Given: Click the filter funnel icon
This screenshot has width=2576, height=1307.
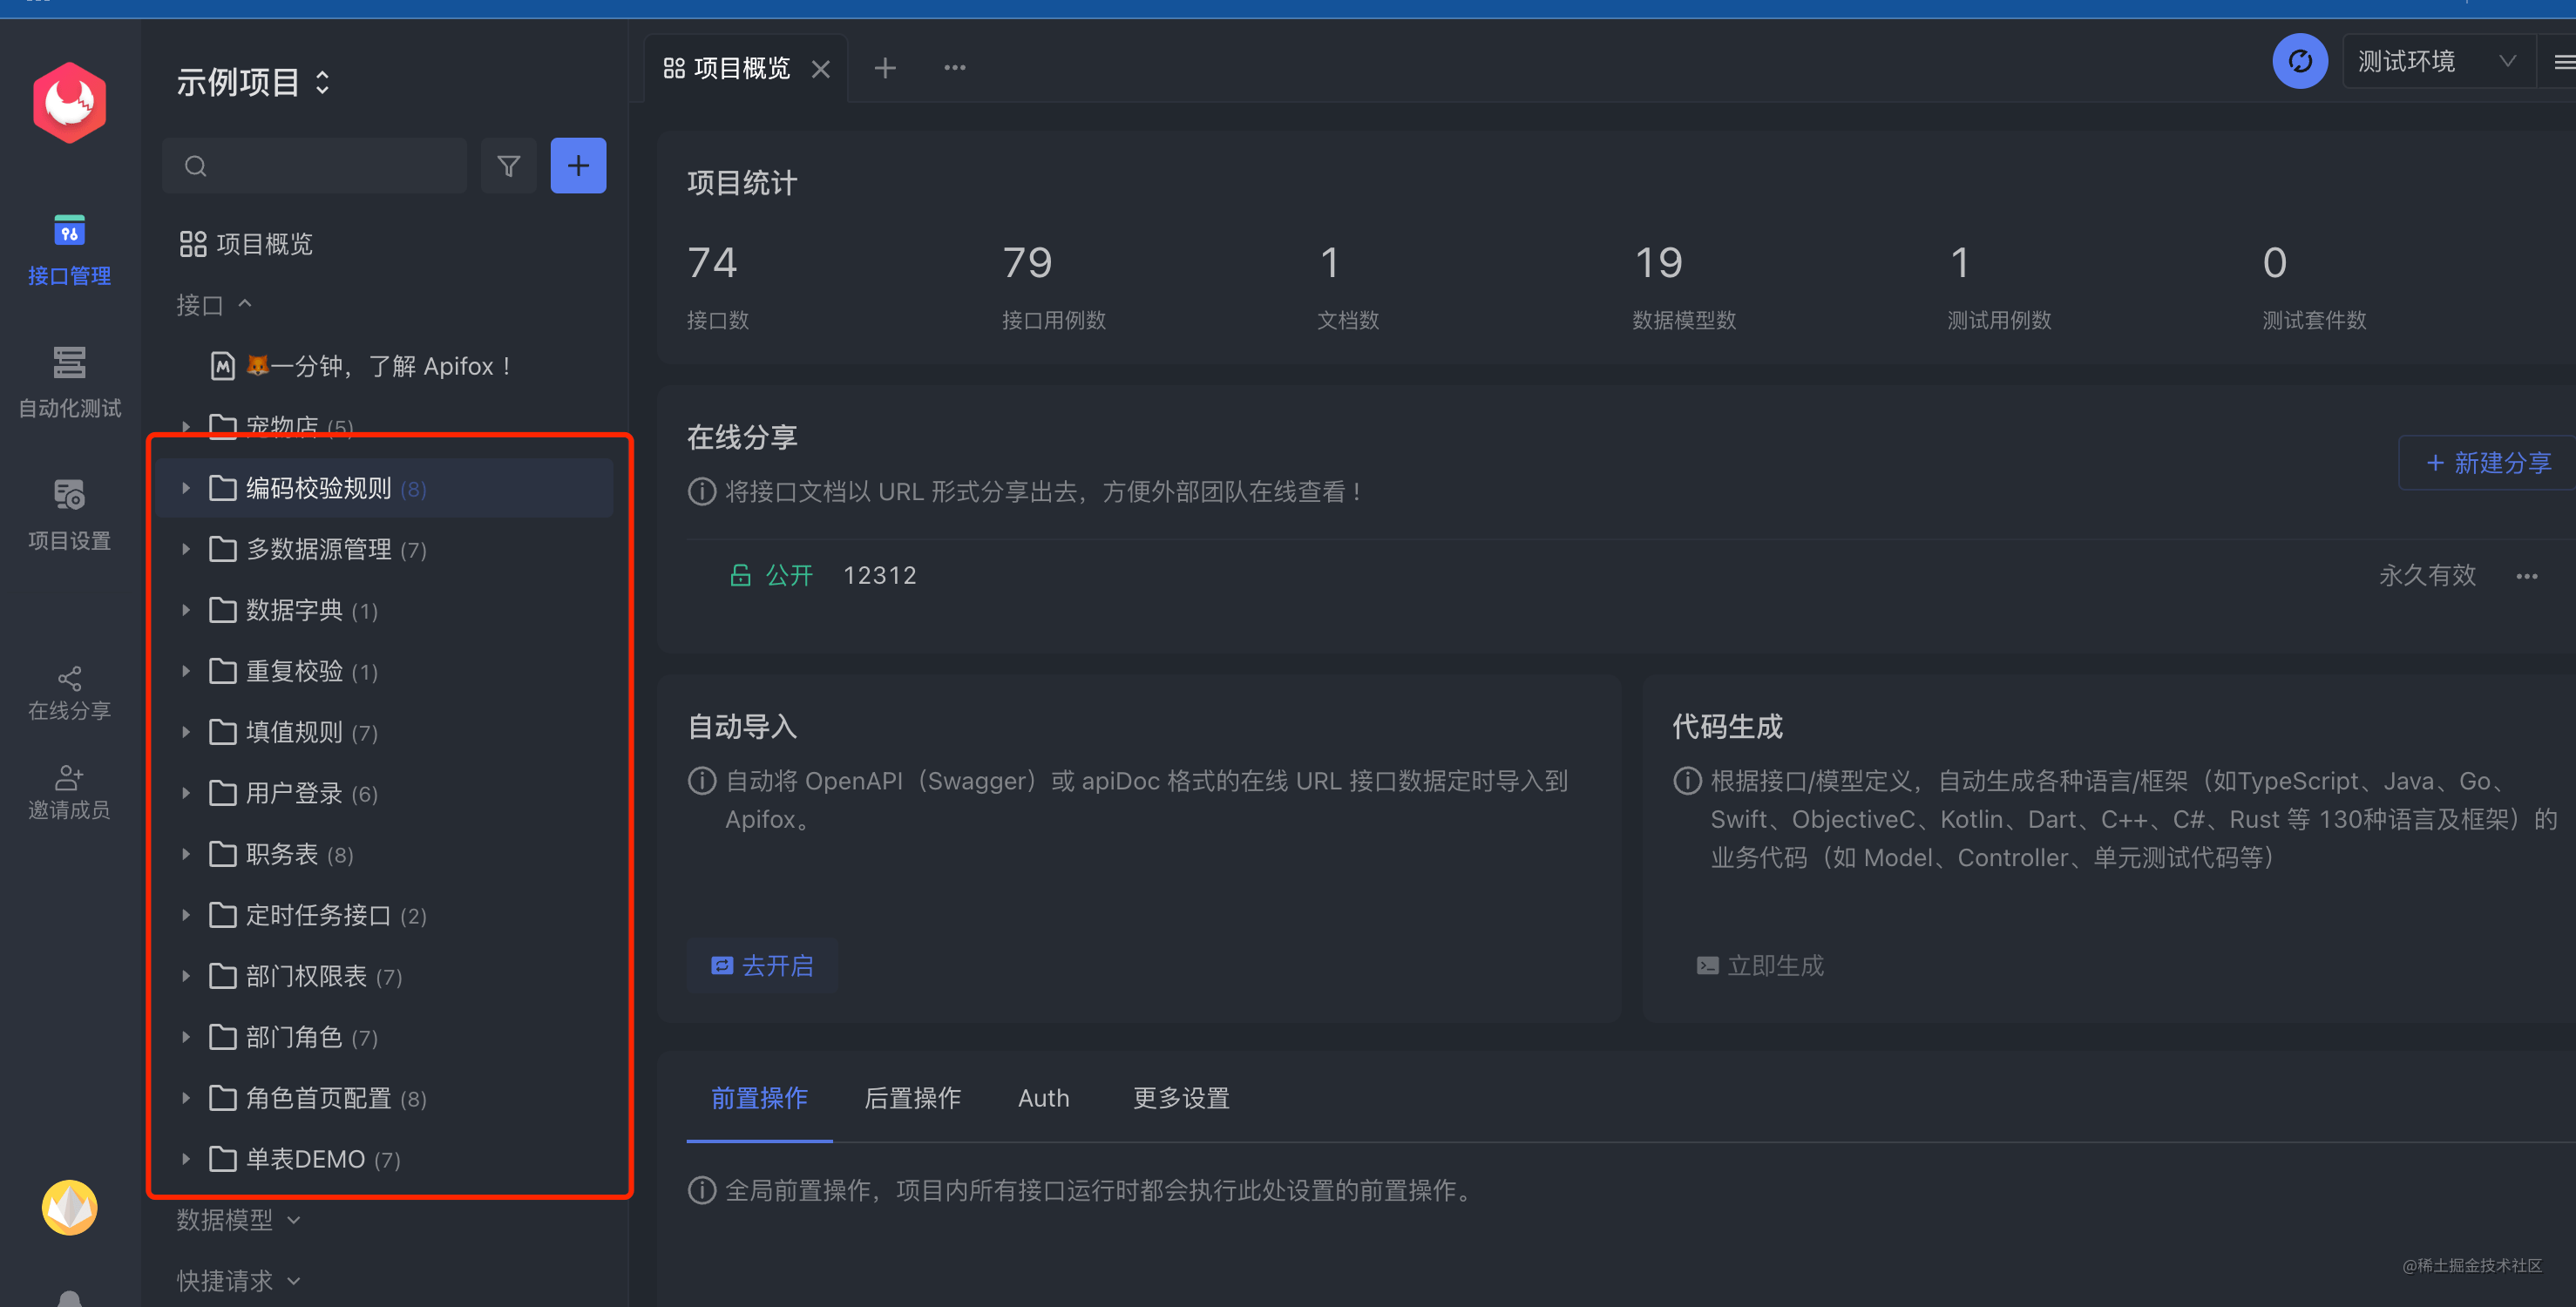Looking at the screenshot, I should (508, 166).
